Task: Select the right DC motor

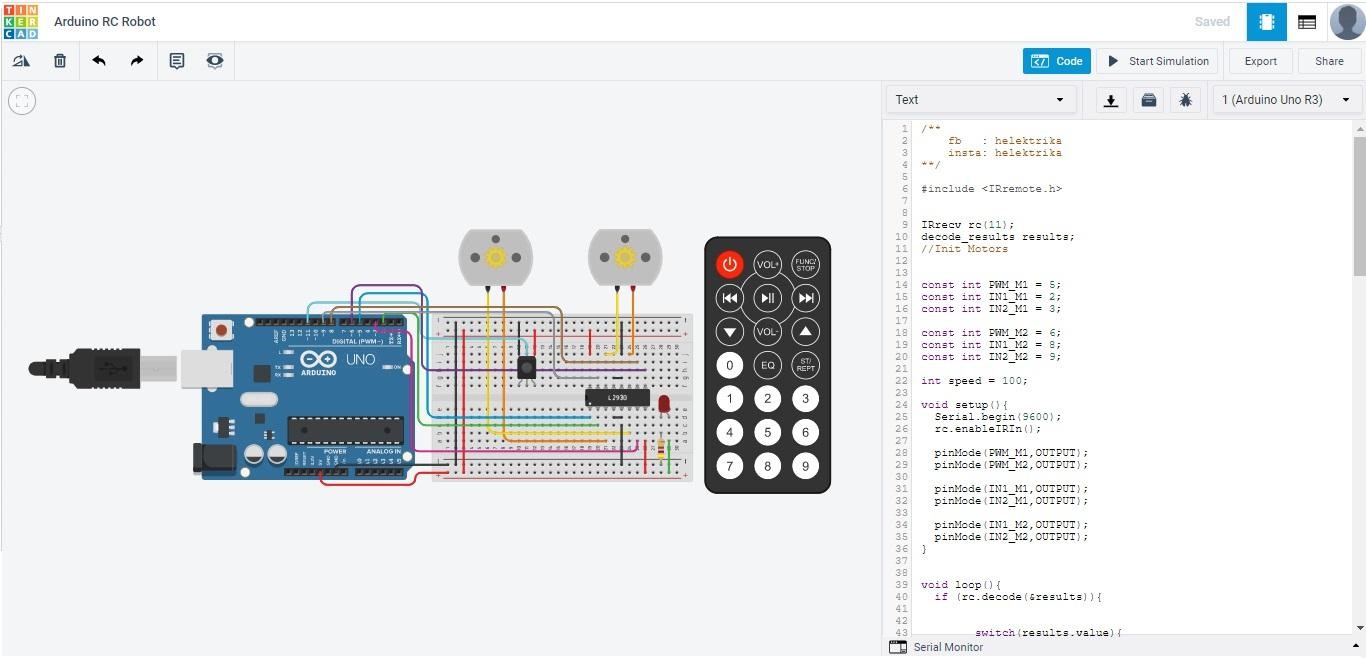Action: 625,258
